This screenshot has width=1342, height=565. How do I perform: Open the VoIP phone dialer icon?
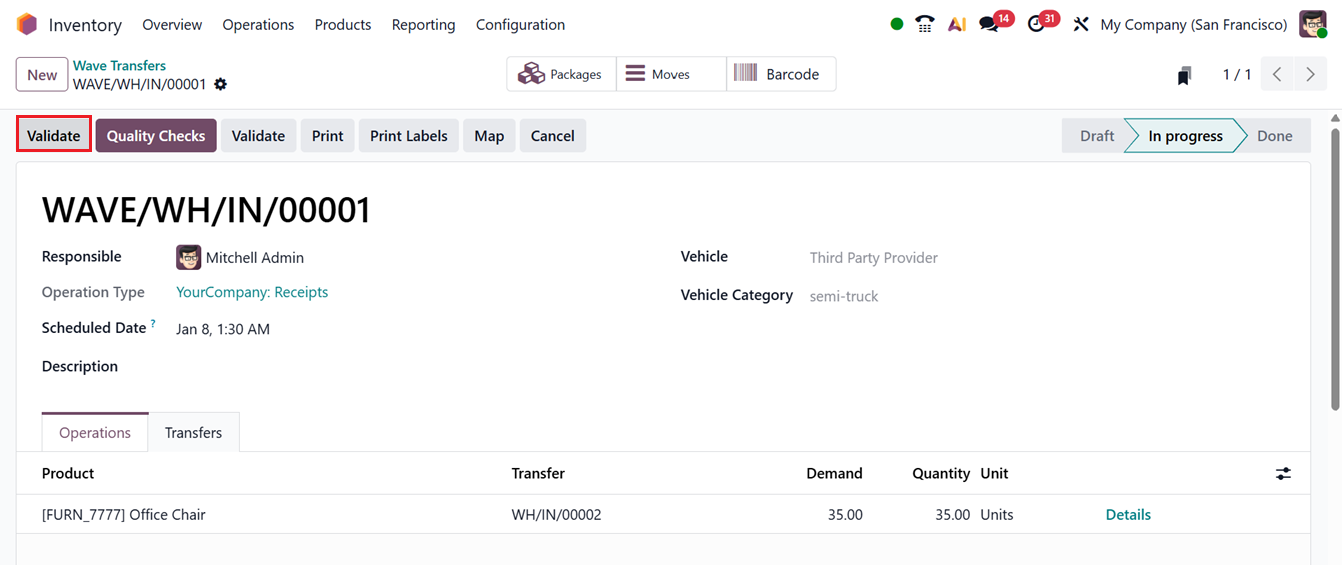(x=925, y=24)
